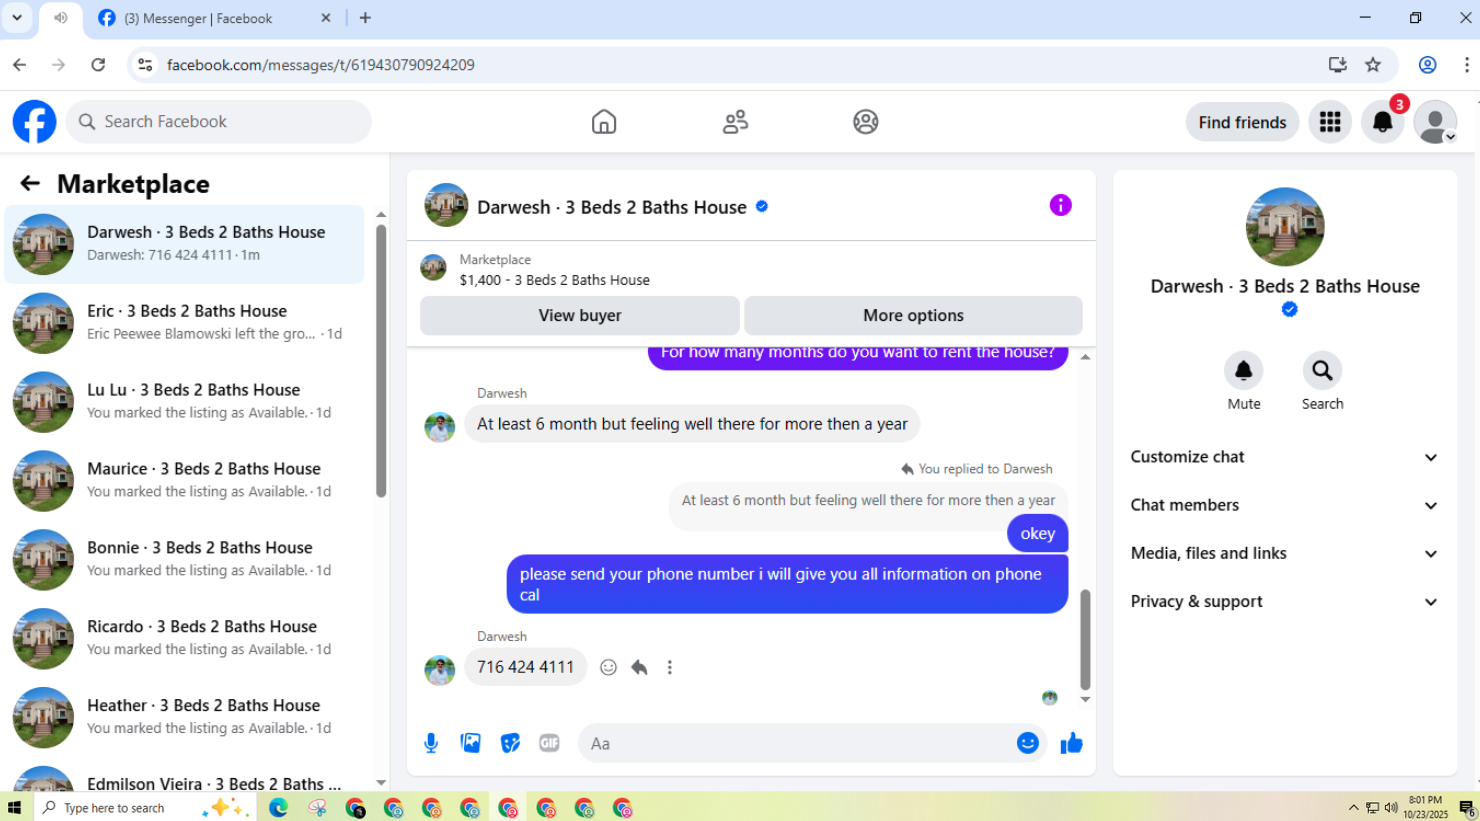This screenshot has height=821, width=1480.
Task: Open the Chrome profile icon
Action: 1427,65
